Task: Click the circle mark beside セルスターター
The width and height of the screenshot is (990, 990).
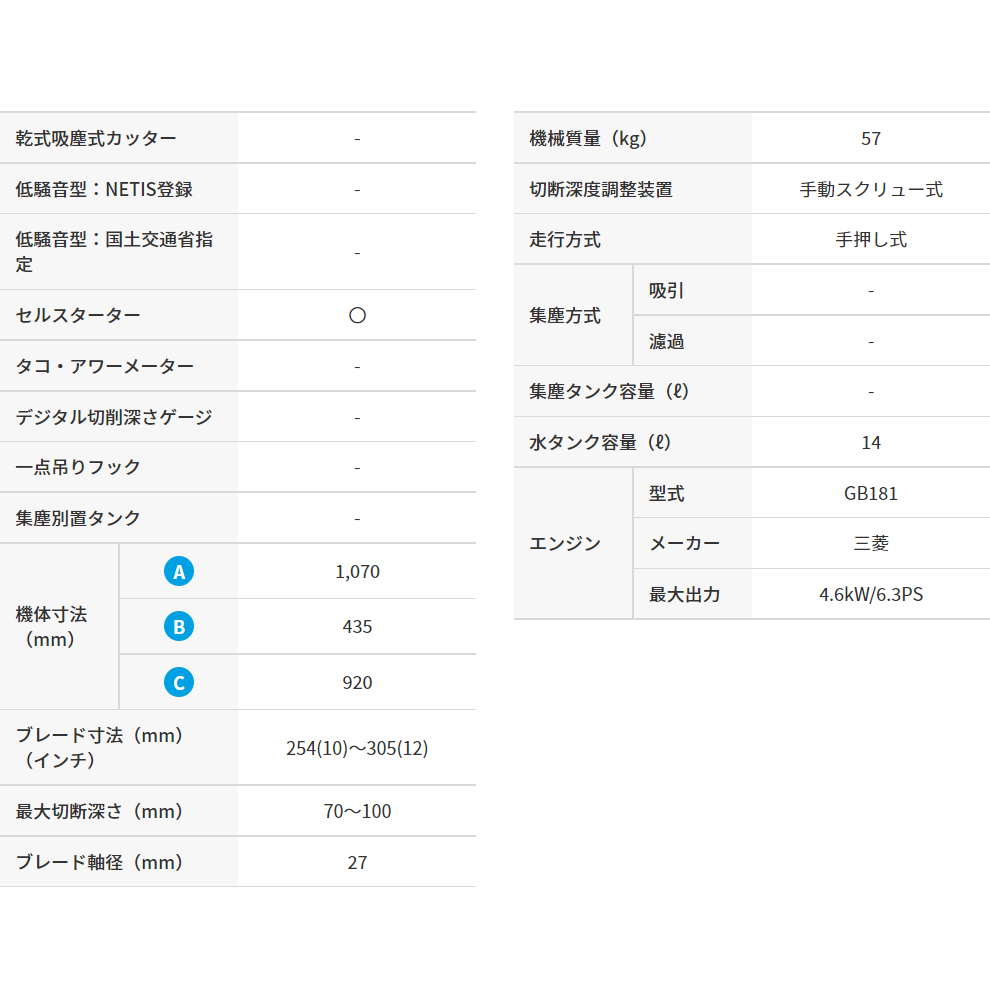Action: 357,315
